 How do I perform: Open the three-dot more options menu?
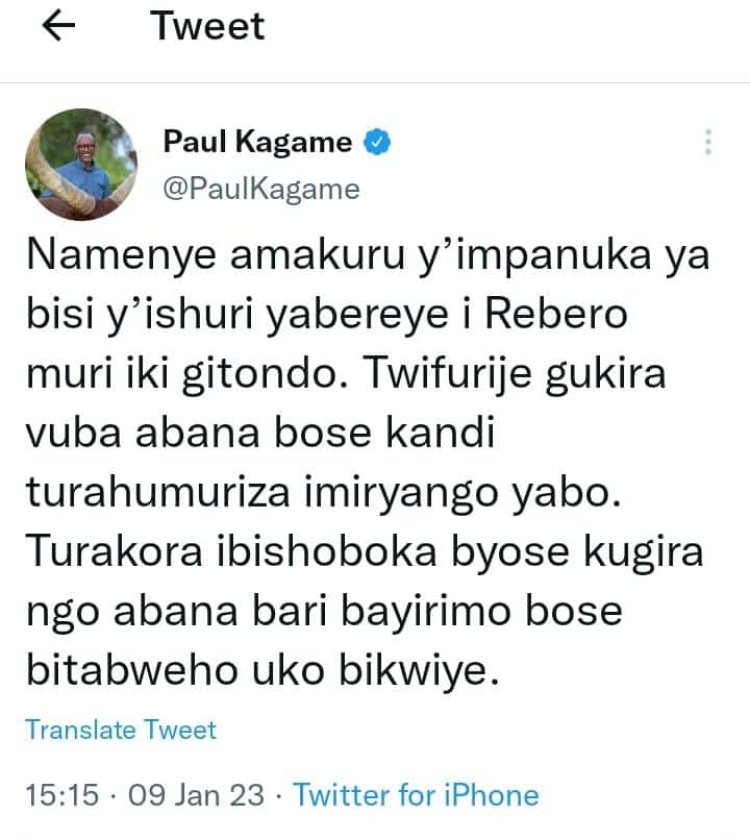coord(708,142)
